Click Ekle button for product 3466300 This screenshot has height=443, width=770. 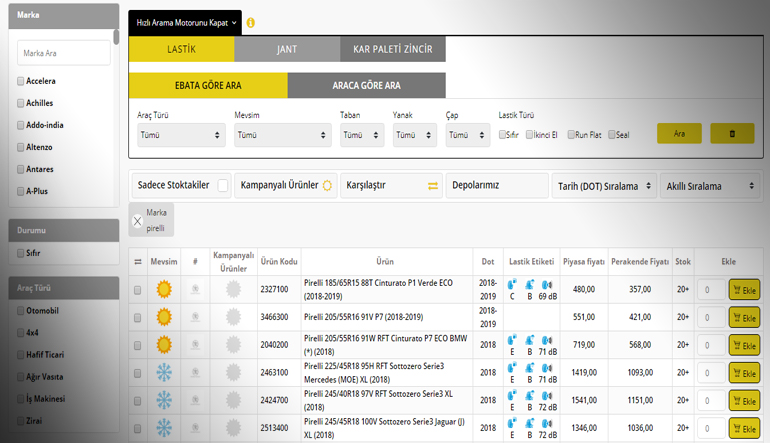(x=744, y=318)
